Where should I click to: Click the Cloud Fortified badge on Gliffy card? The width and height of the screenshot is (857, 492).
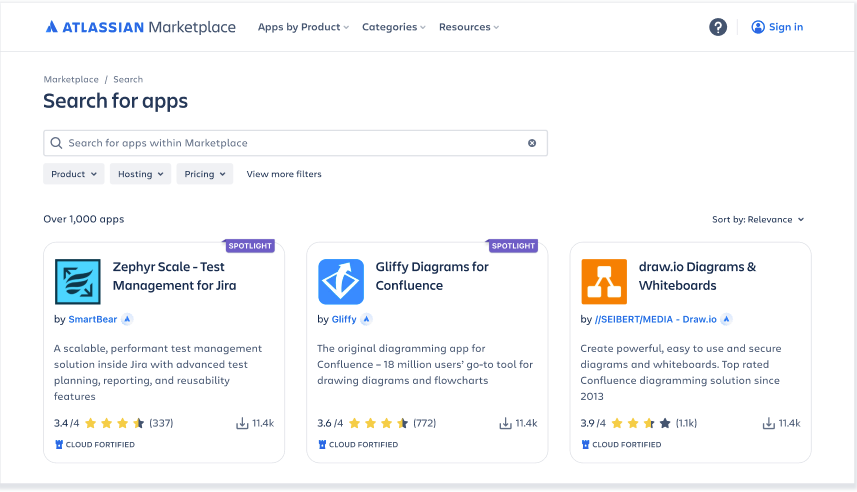[358, 445]
